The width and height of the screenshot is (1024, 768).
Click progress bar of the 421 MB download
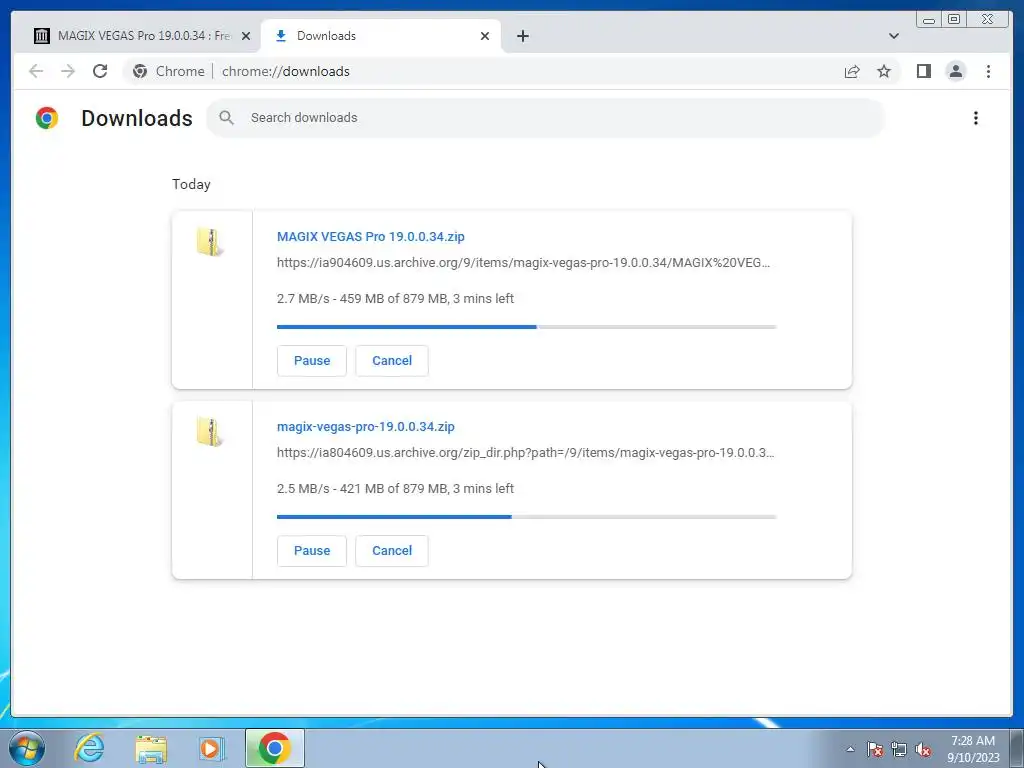tap(526, 517)
